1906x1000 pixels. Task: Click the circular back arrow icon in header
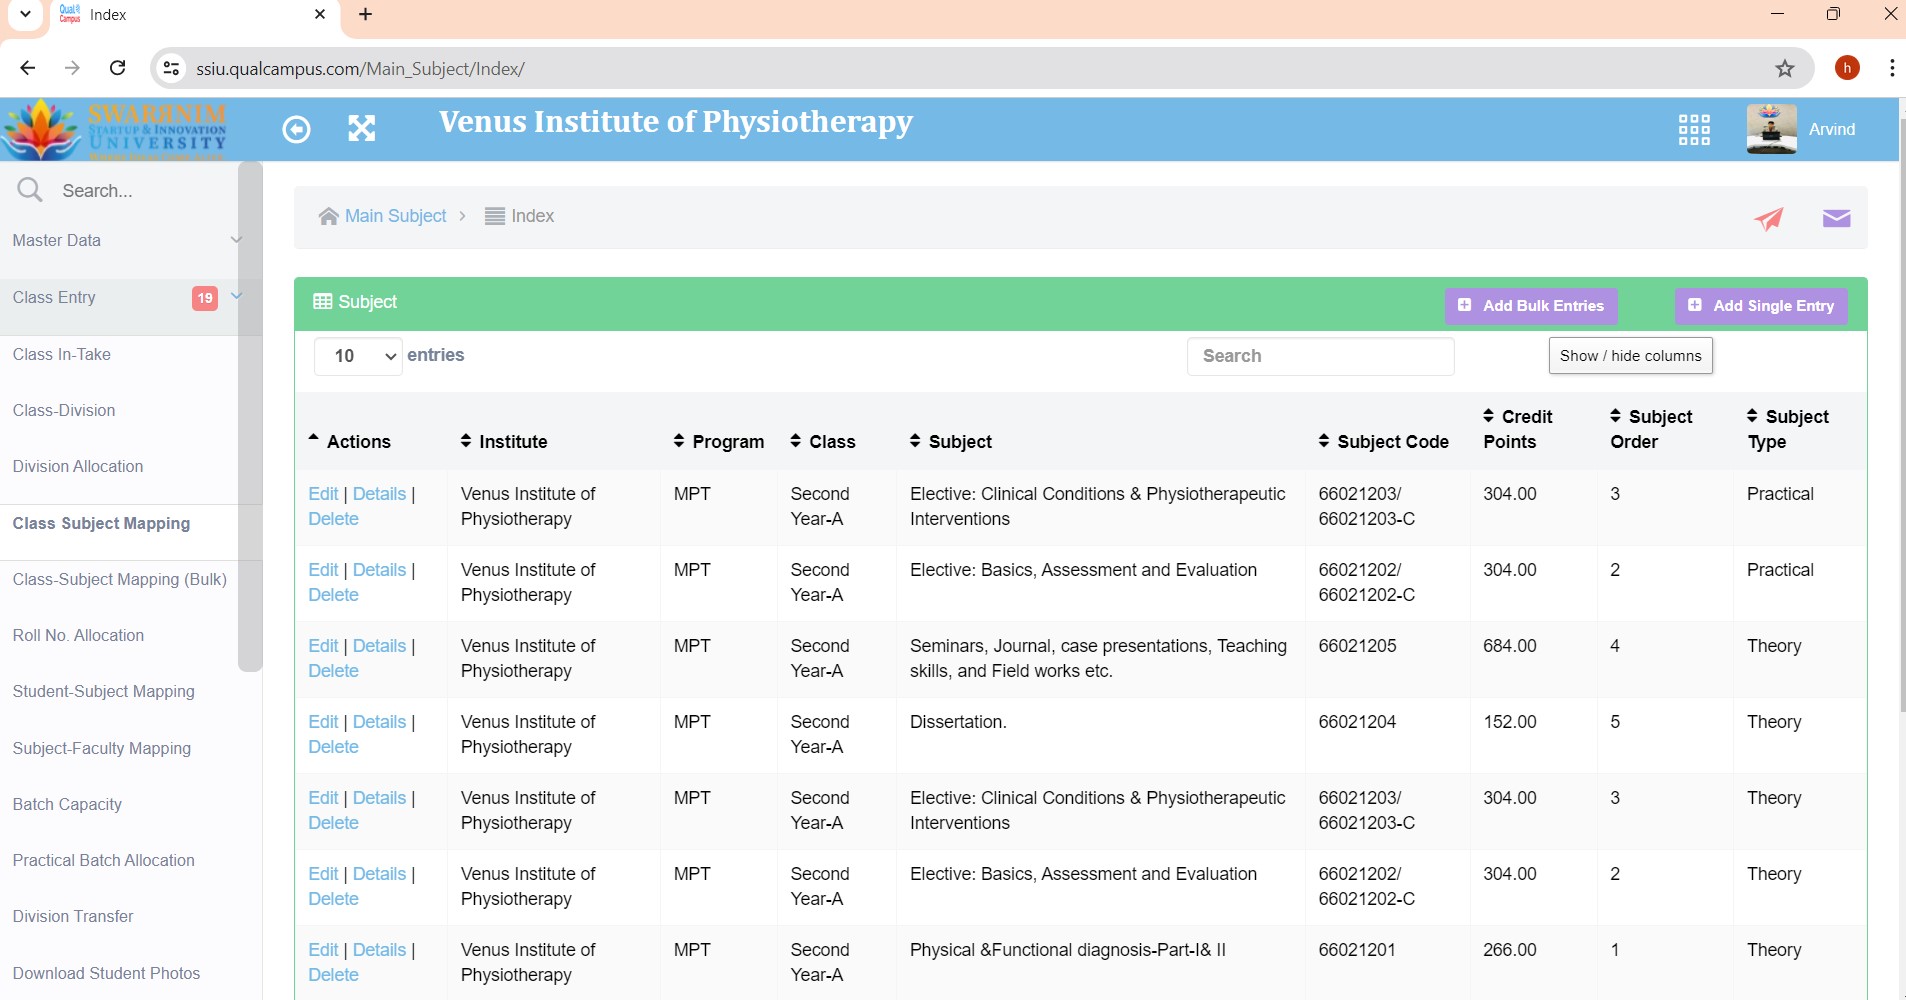pos(296,129)
